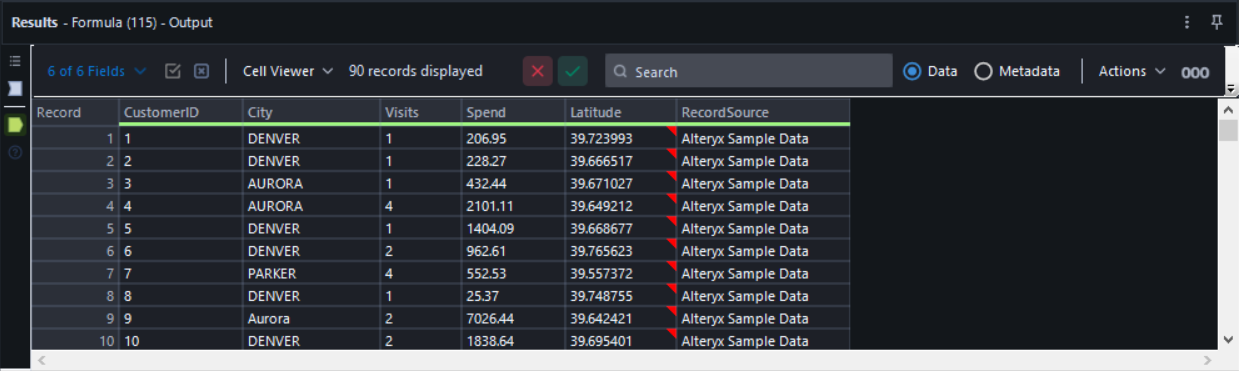Select the Latitude cell 39.671027
This screenshot has height=371, width=1239.
point(621,184)
